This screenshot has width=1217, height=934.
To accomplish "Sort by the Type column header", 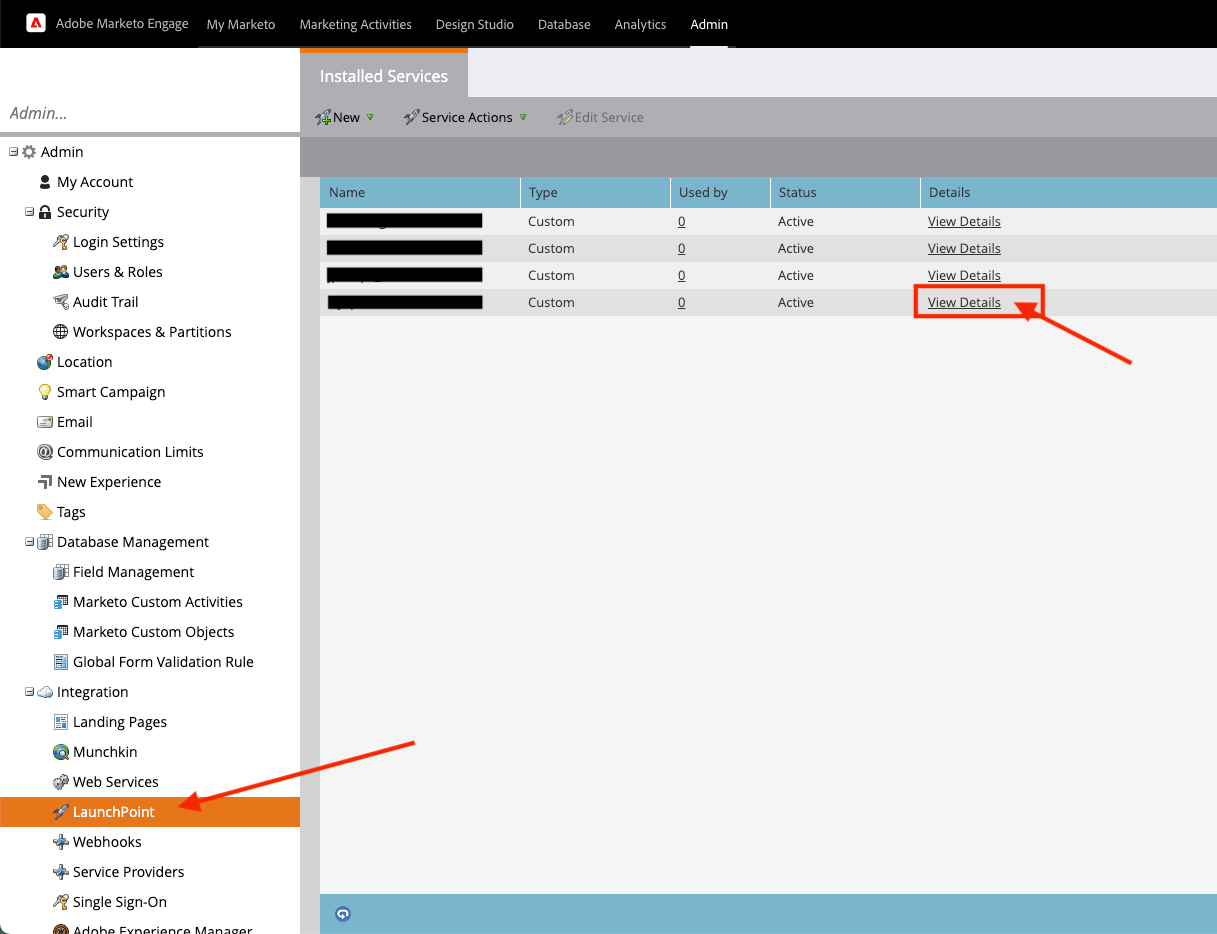I will [x=595, y=192].
